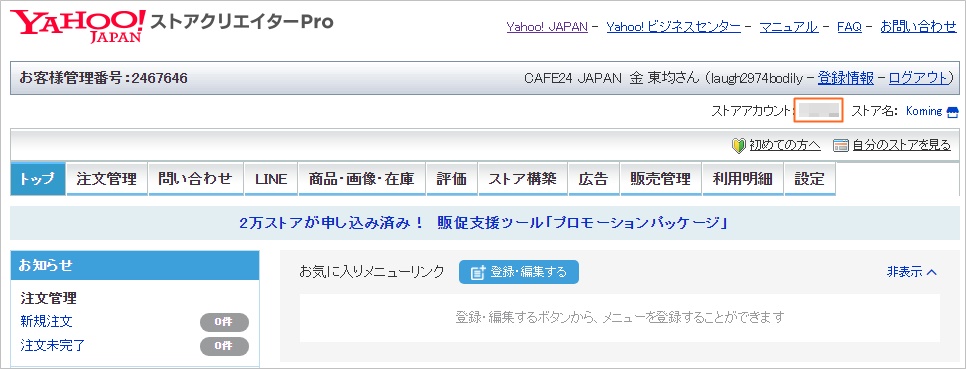966x369 pixels.
Task: Open the お問い合わせ header link
Action: coord(918,27)
